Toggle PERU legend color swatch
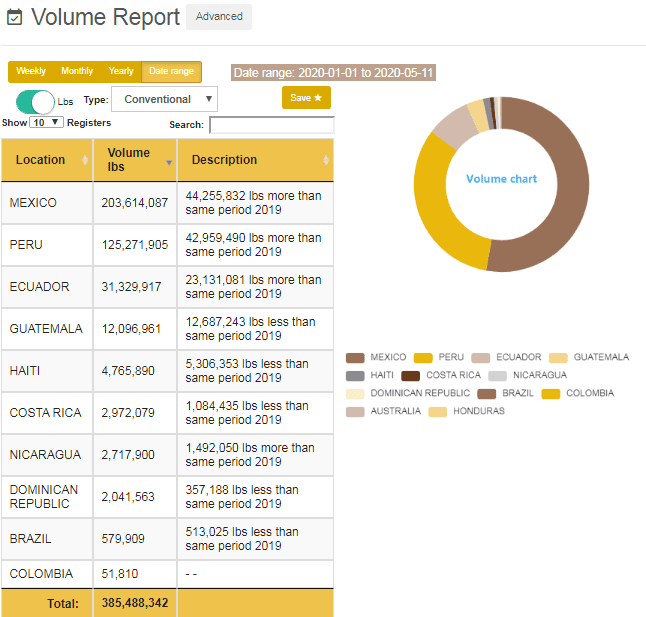646x617 pixels. tap(423, 358)
